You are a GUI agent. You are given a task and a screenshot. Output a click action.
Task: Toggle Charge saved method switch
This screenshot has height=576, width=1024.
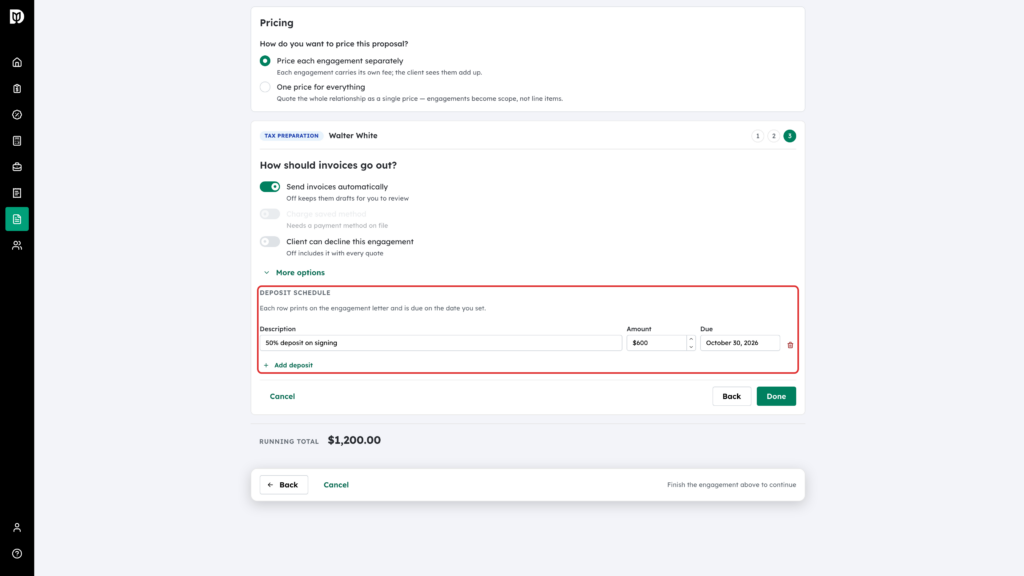point(270,214)
